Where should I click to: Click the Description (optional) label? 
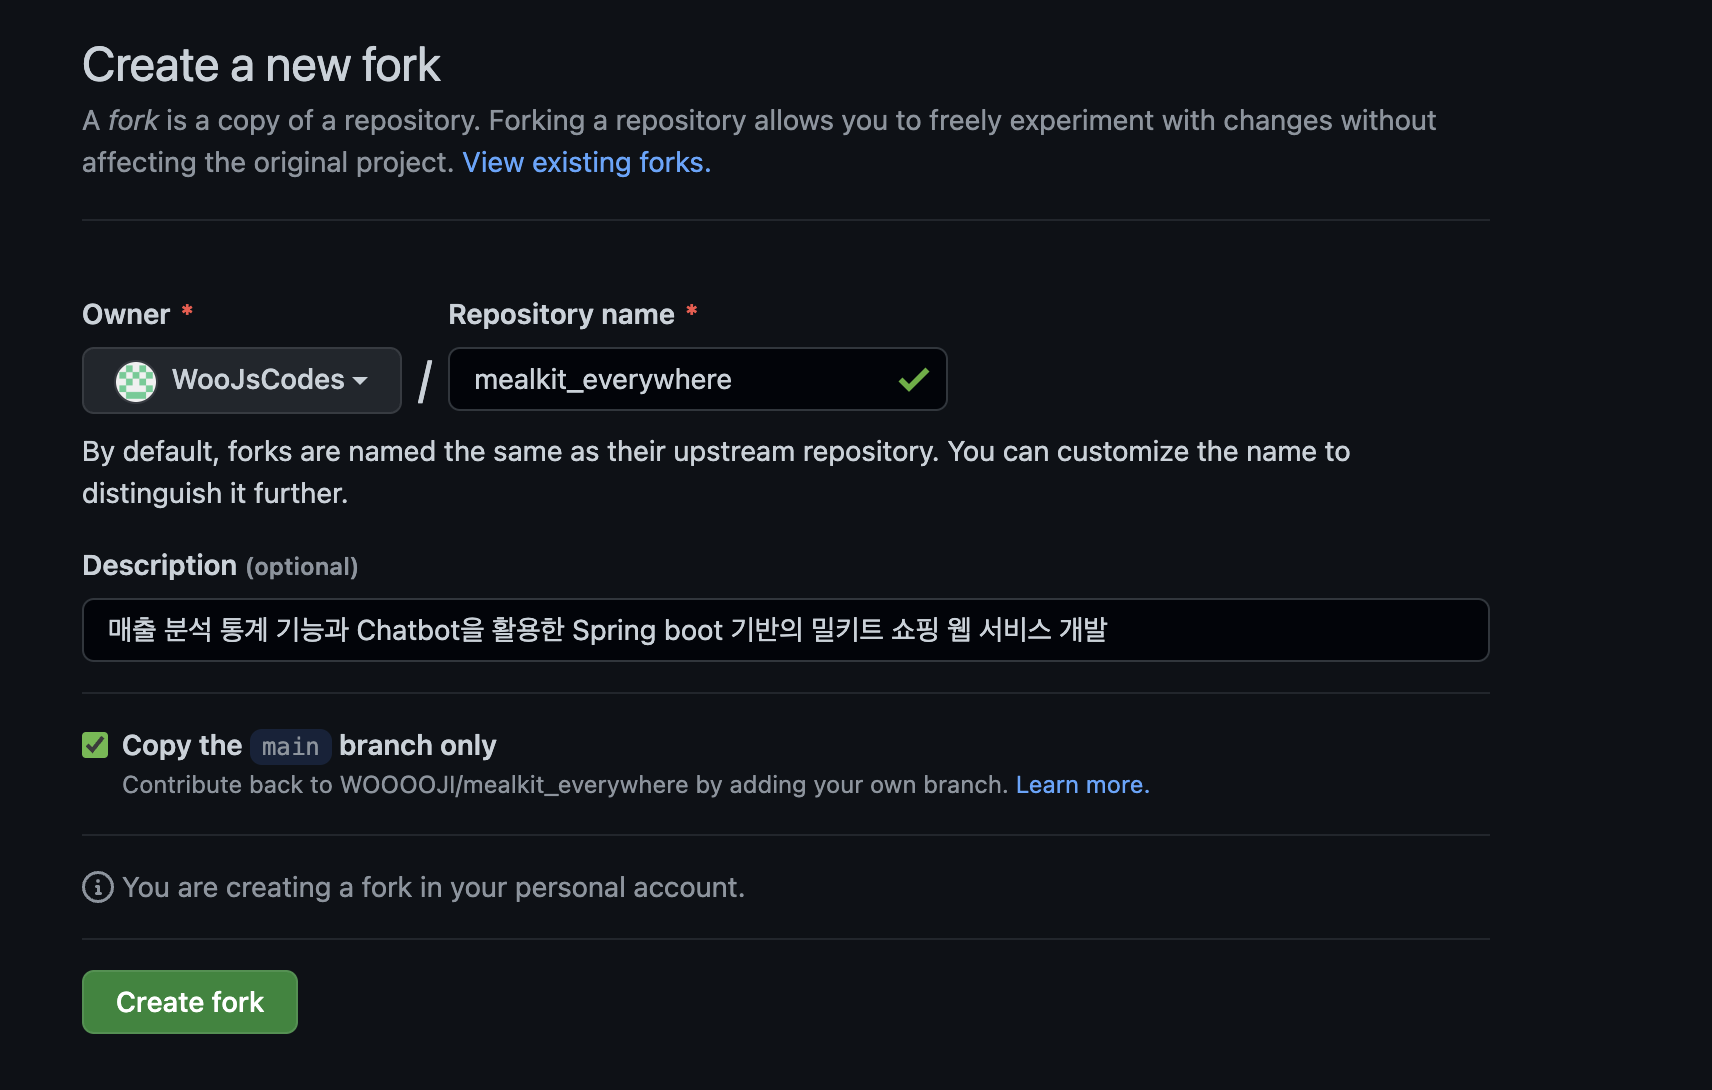(x=220, y=566)
